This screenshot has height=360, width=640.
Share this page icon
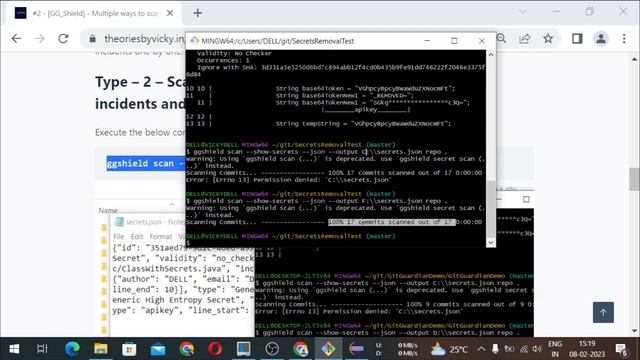524,39
